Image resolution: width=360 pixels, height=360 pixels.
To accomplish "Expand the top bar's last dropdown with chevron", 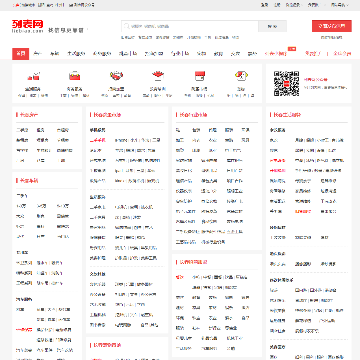I will pyautogui.click(x=339, y=5).
